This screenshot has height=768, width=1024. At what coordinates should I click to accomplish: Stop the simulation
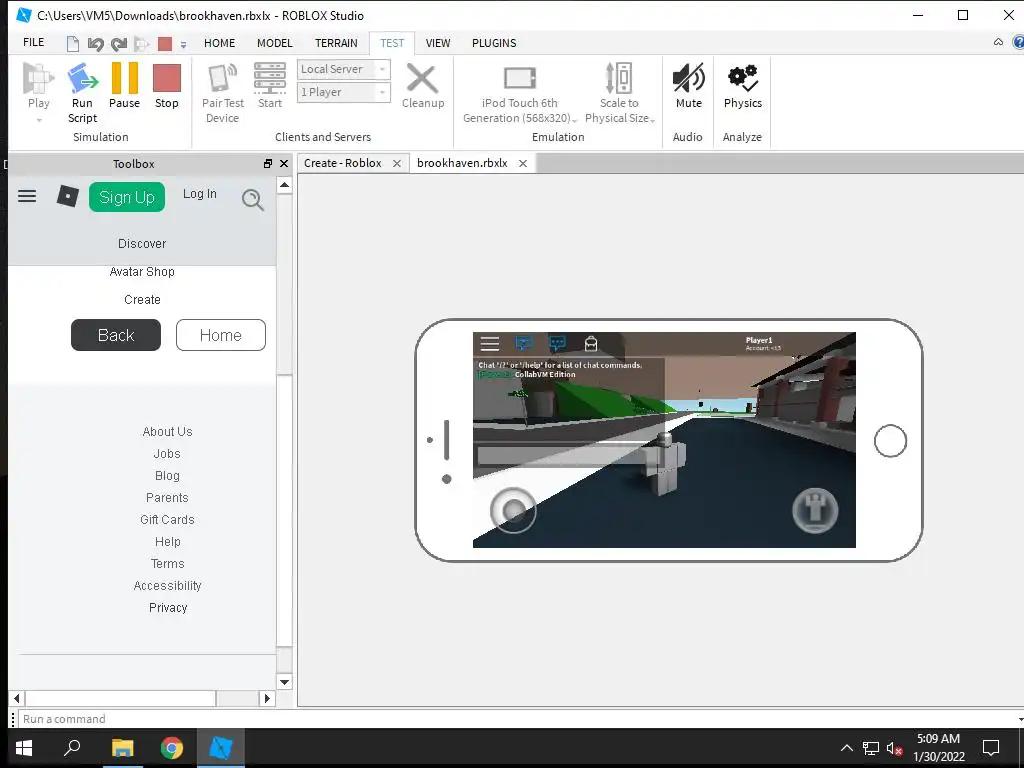pyautogui.click(x=167, y=78)
